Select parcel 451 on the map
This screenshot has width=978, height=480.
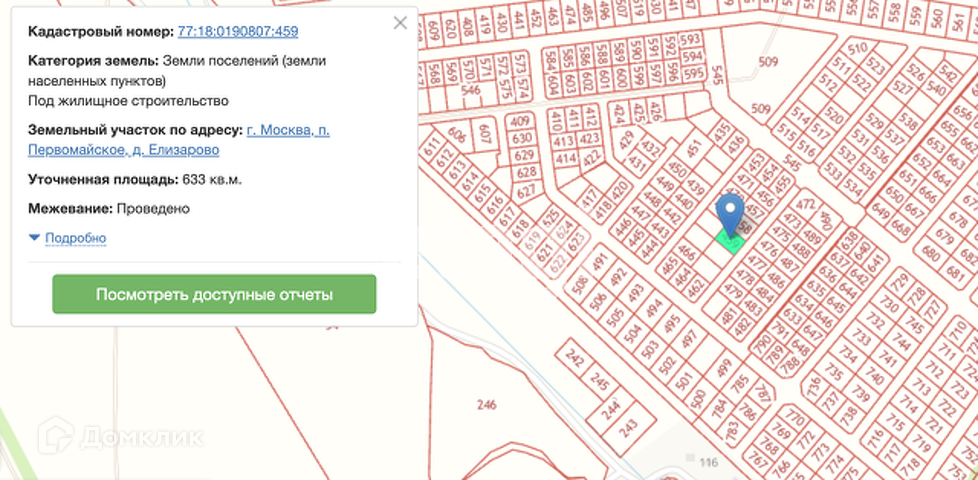(694, 148)
